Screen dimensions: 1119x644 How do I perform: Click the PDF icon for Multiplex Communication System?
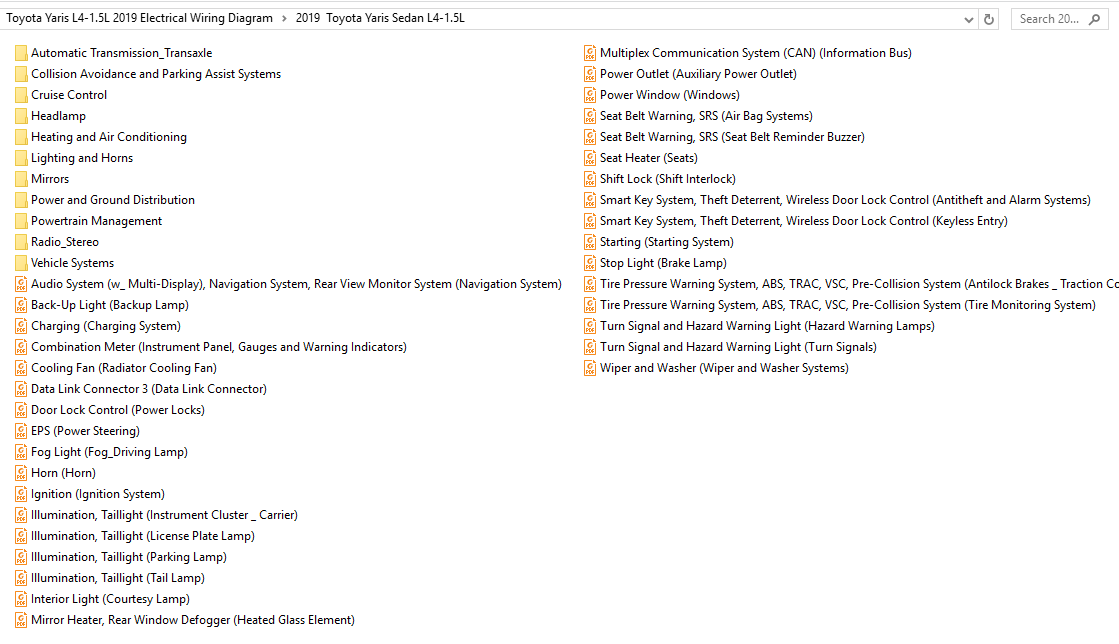pyautogui.click(x=590, y=53)
